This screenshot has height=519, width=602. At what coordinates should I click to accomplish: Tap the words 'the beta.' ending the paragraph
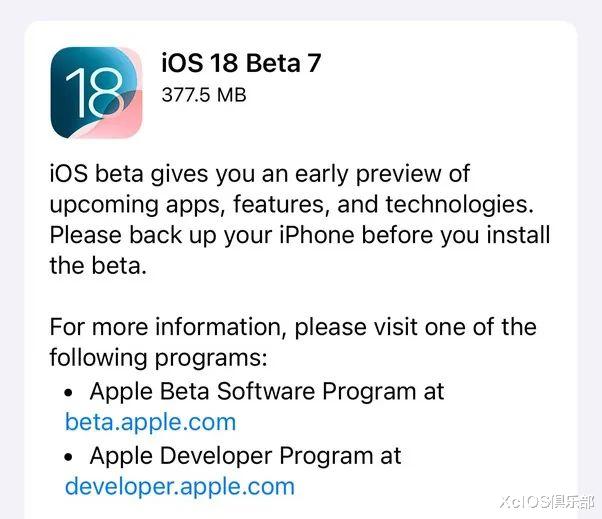(98, 265)
